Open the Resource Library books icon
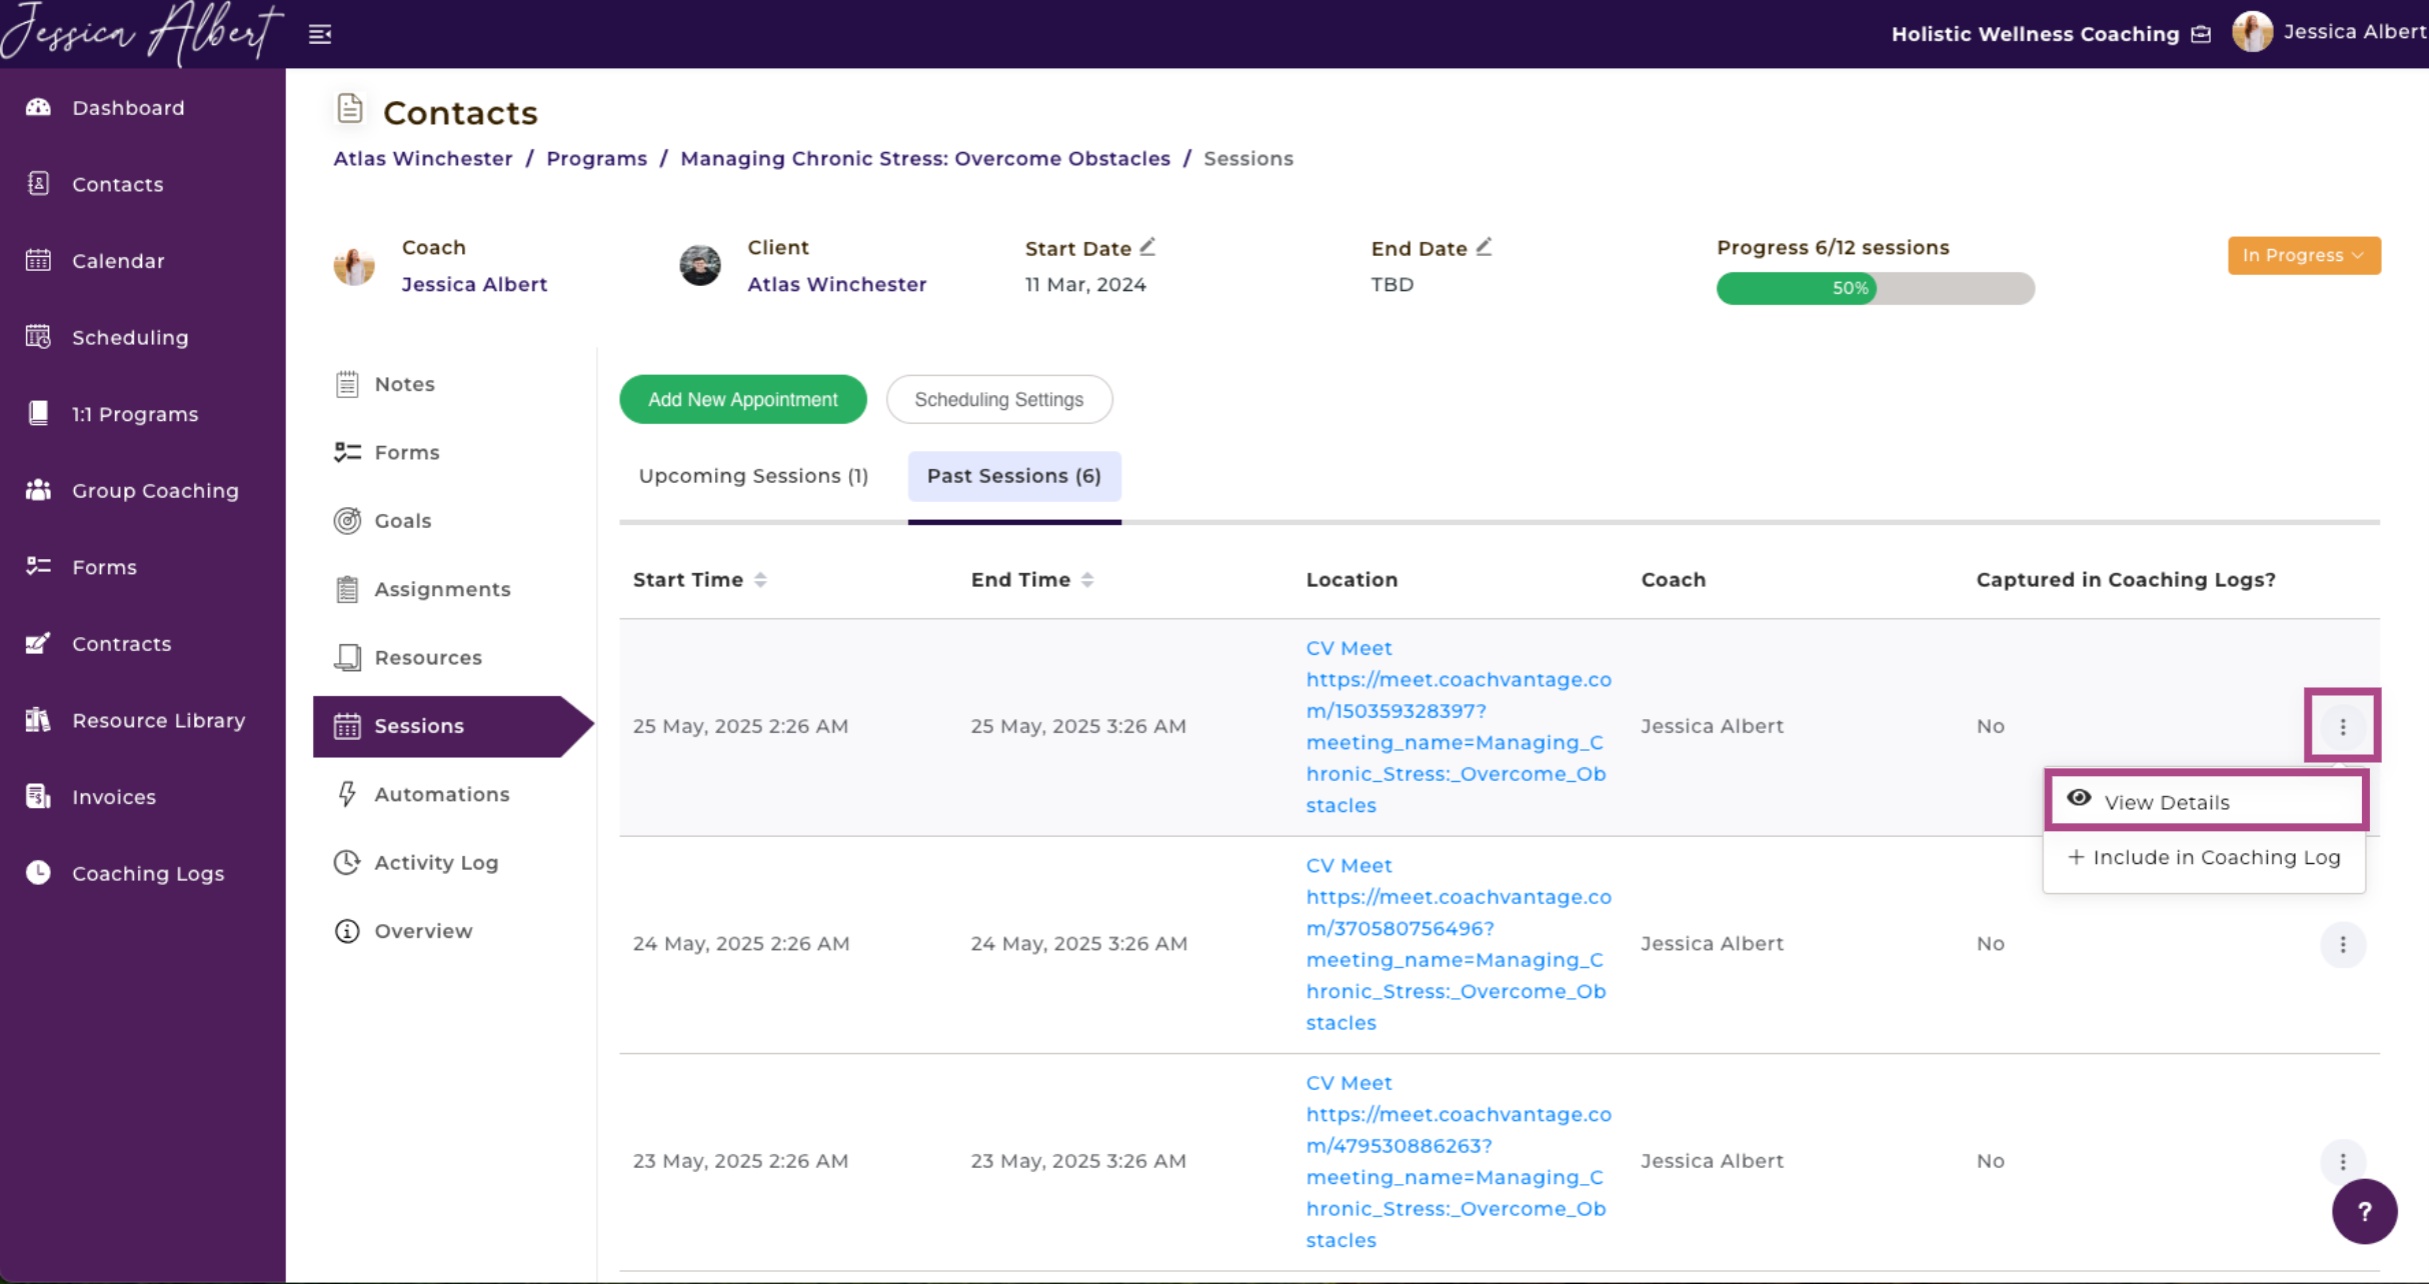The height and width of the screenshot is (1284, 2429). coord(39,719)
